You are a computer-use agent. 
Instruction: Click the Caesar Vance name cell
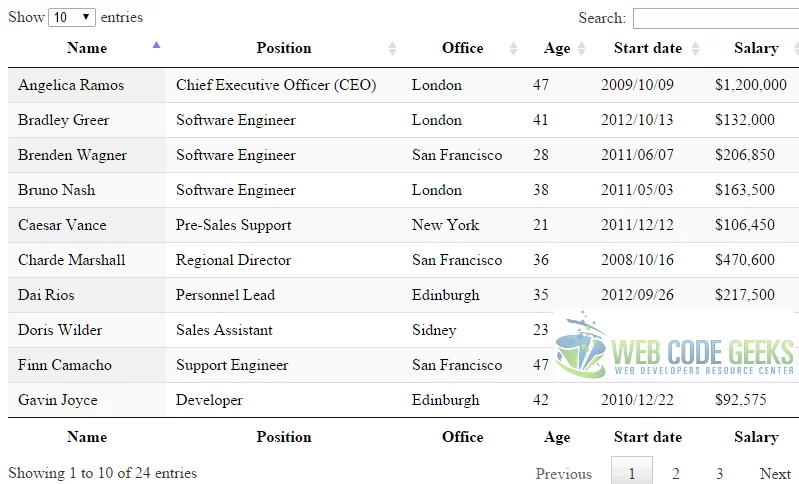coord(62,225)
